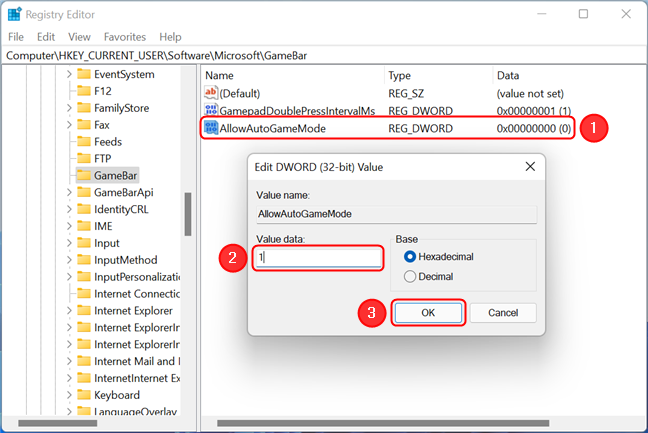Open the Edit menu
This screenshot has width=648, height=433.
46,37
